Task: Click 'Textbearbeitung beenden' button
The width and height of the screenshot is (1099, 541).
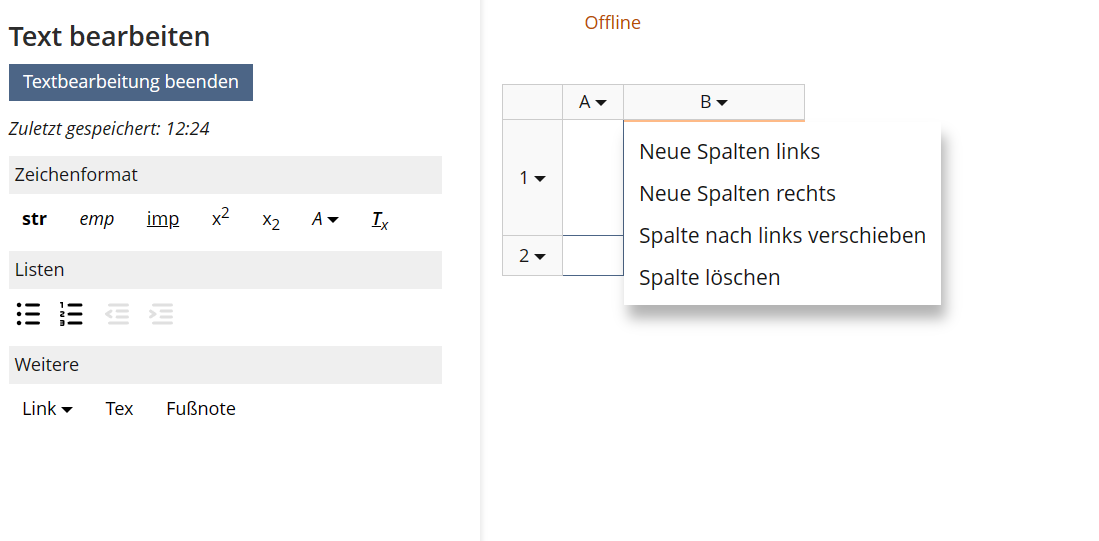Action: point(131,82)
